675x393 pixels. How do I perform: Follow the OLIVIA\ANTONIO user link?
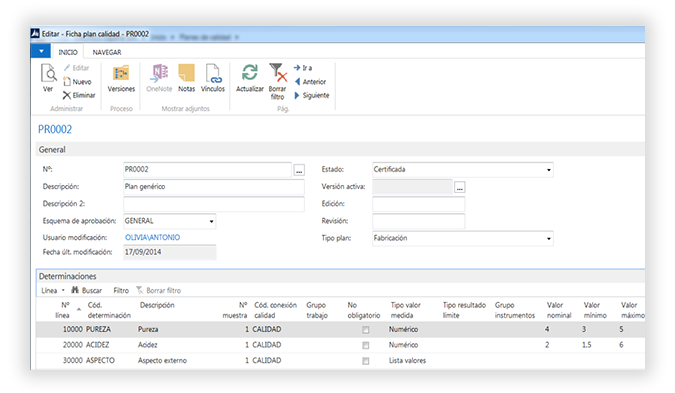click(x=152, y=238)
